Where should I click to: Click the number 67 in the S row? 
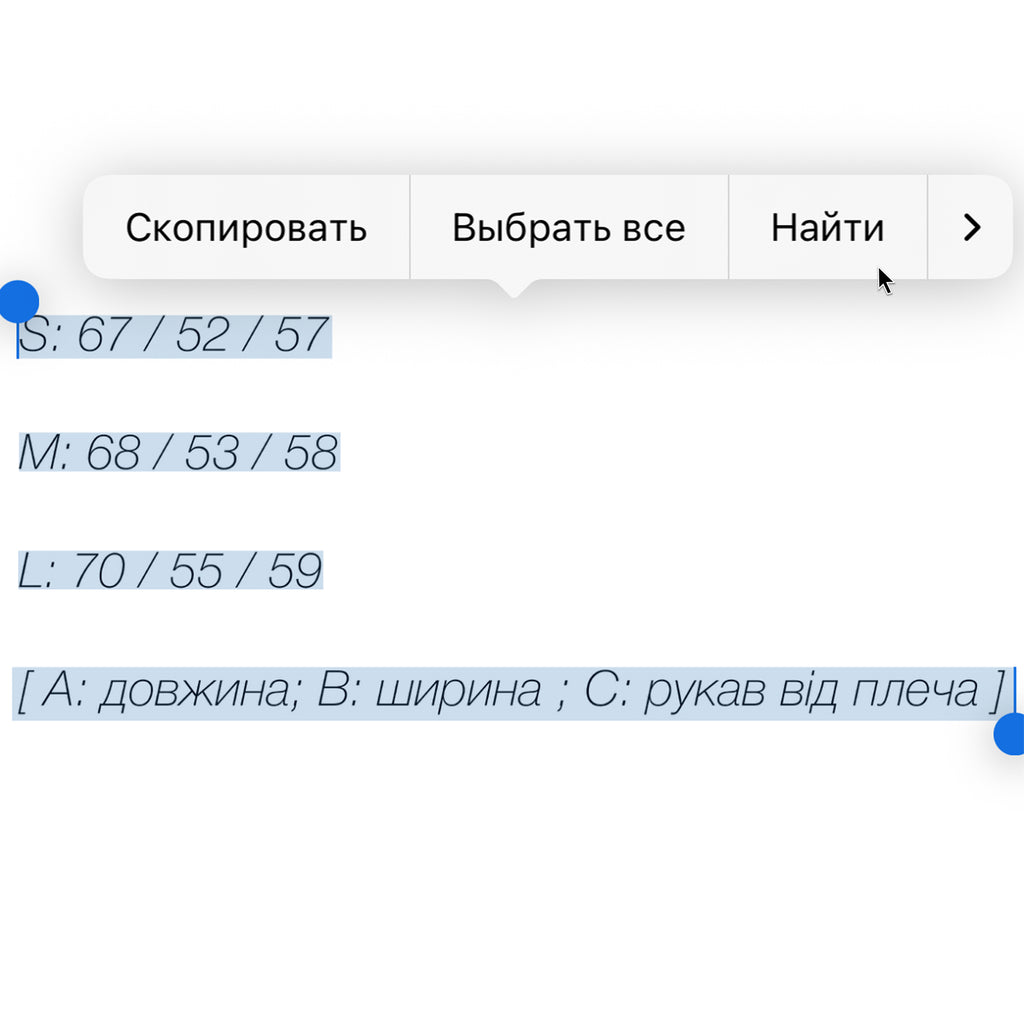click(105, 336)
